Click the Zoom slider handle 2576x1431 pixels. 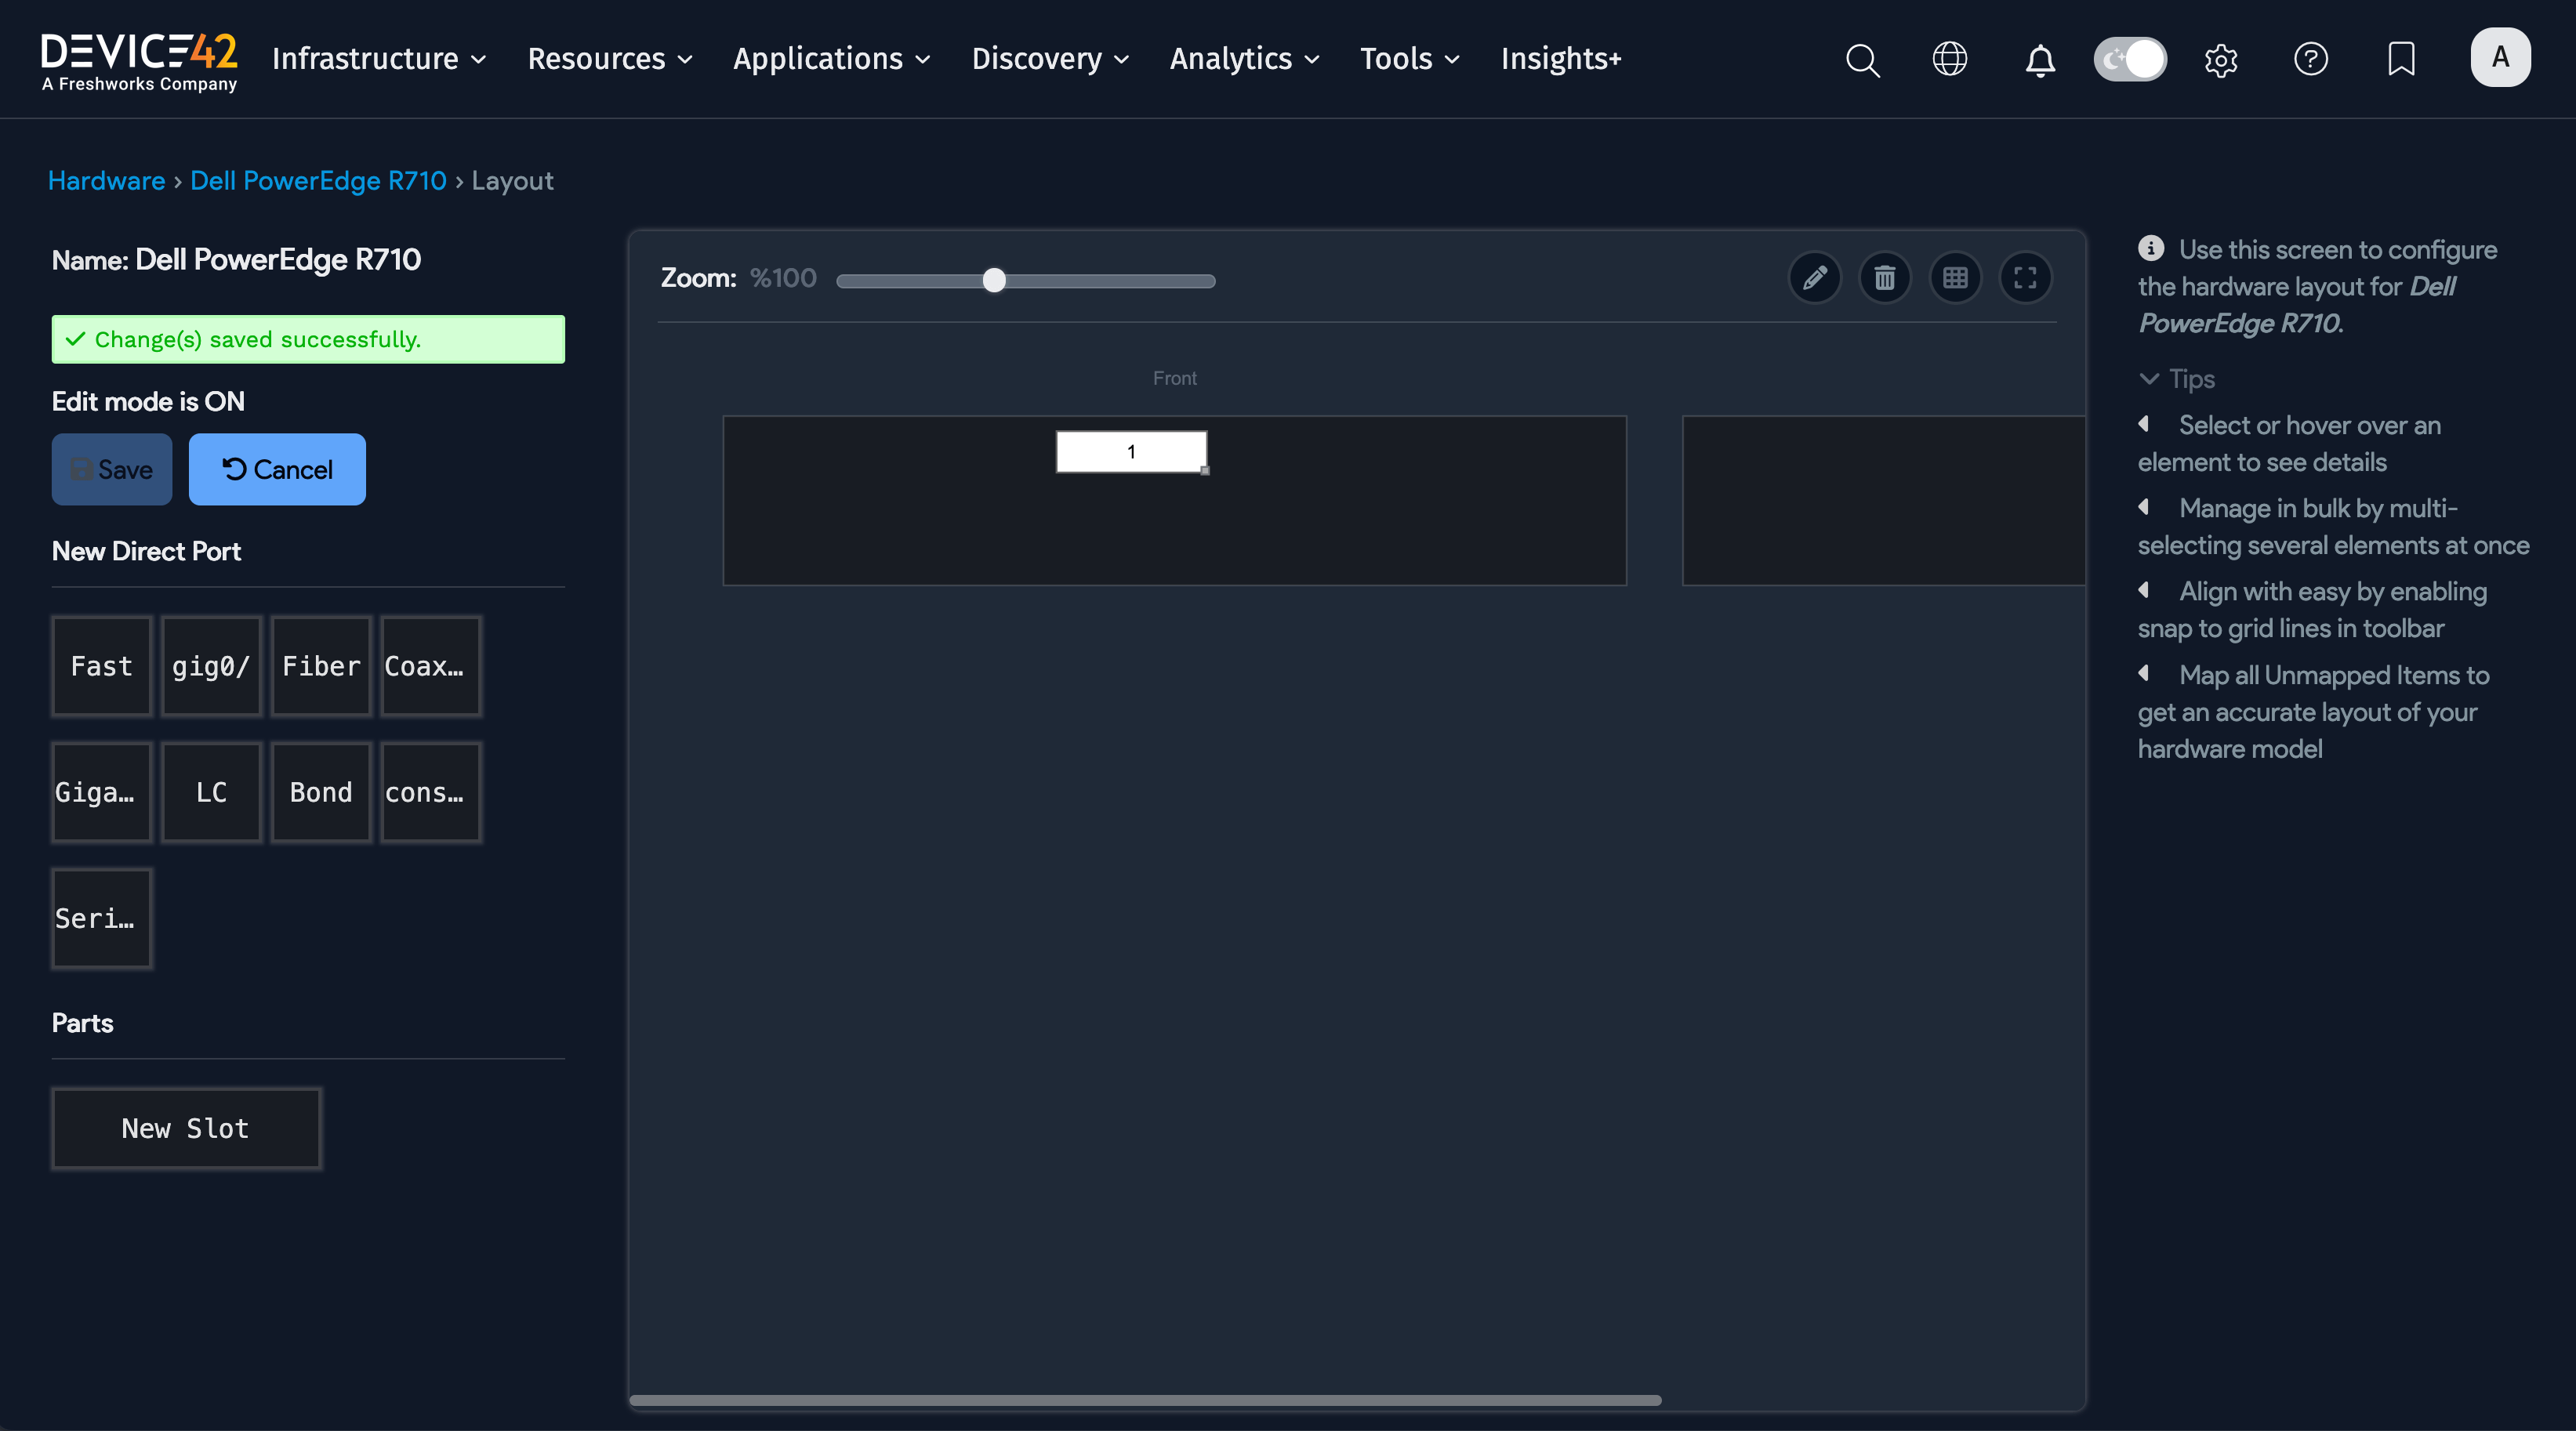click(993, 281)
